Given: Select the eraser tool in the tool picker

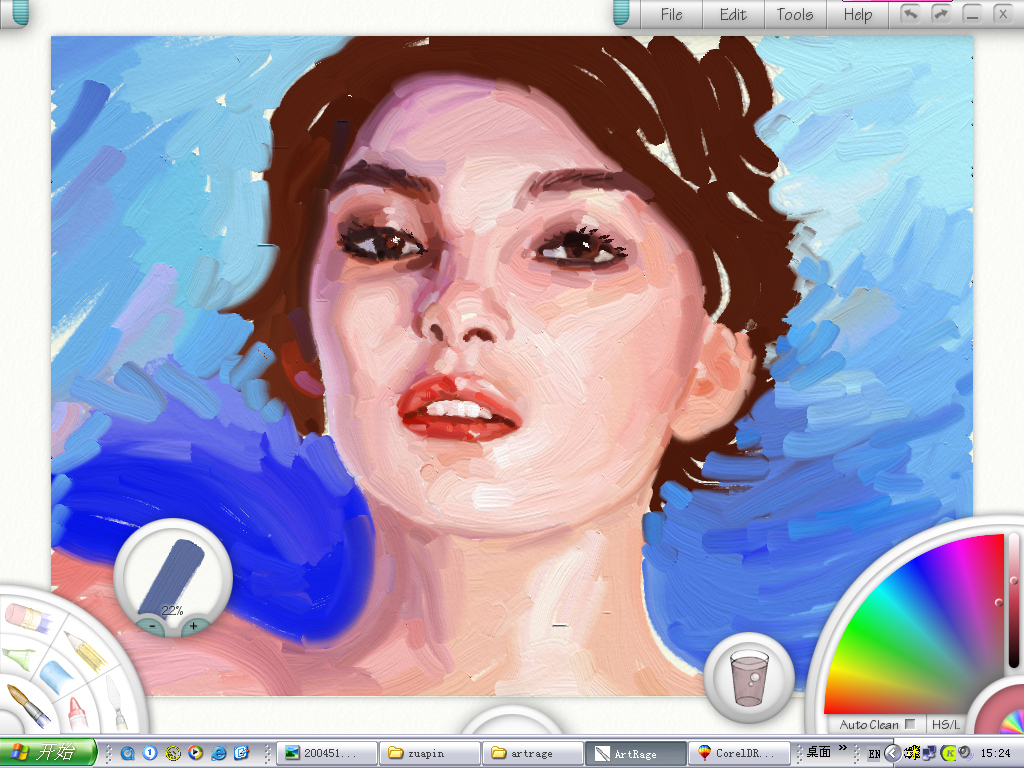Looking at the screenshot, I should [x=27, y=617].
